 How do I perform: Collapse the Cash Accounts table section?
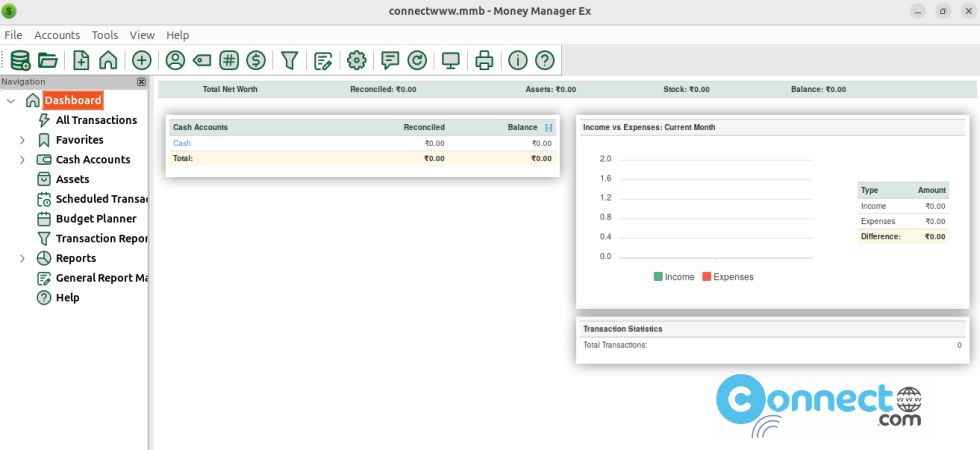click(x=548, y=128)
